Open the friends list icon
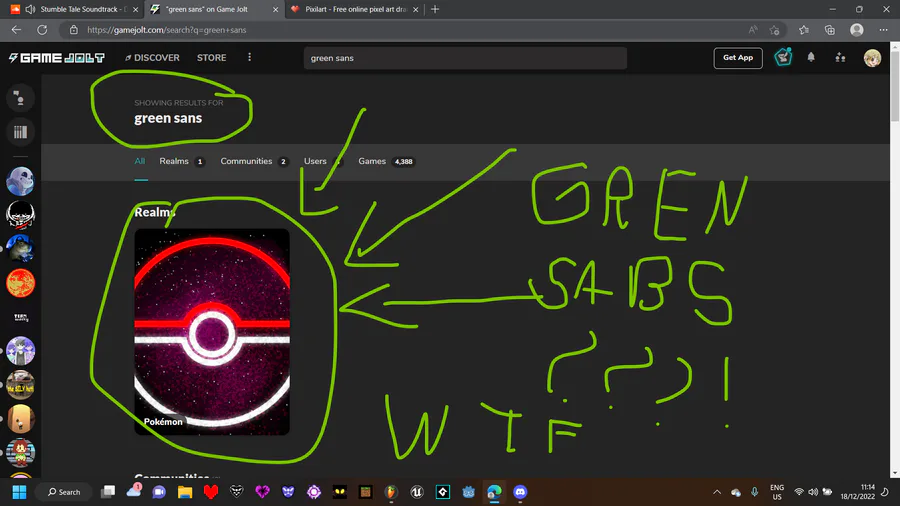900x506 pixels. (x=840, y=57)
